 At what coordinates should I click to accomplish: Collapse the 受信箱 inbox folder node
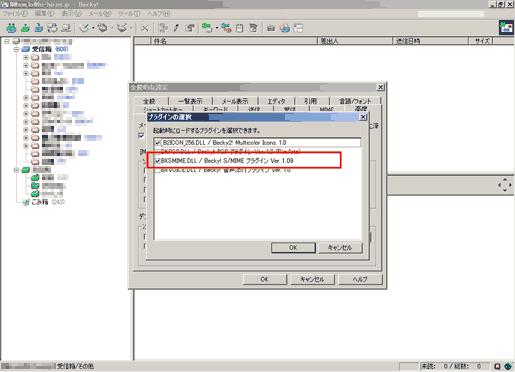click(x=16, y=49)
